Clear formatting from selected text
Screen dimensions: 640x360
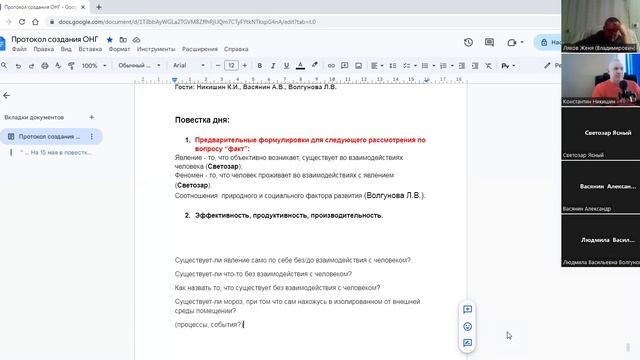click(489, 66)
